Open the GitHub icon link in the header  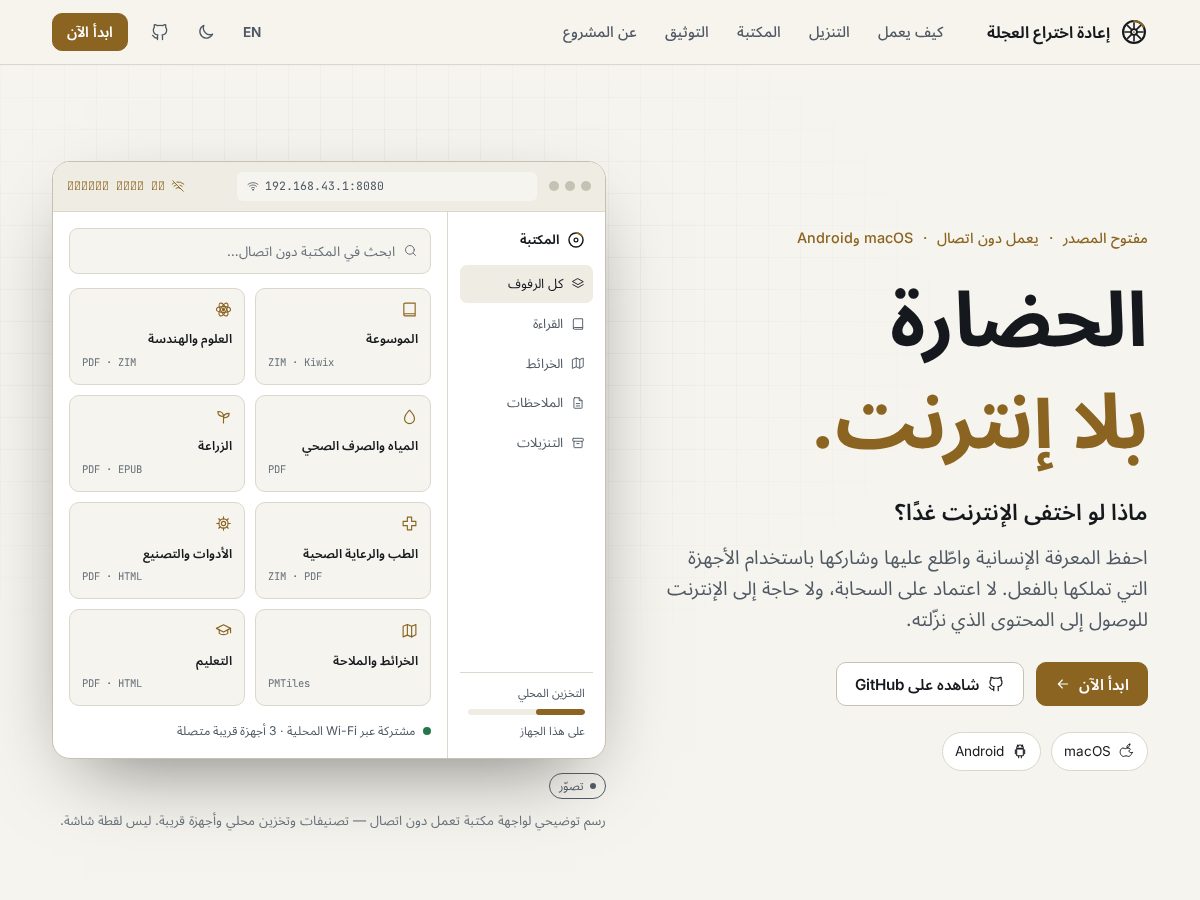tap(160, 32)
